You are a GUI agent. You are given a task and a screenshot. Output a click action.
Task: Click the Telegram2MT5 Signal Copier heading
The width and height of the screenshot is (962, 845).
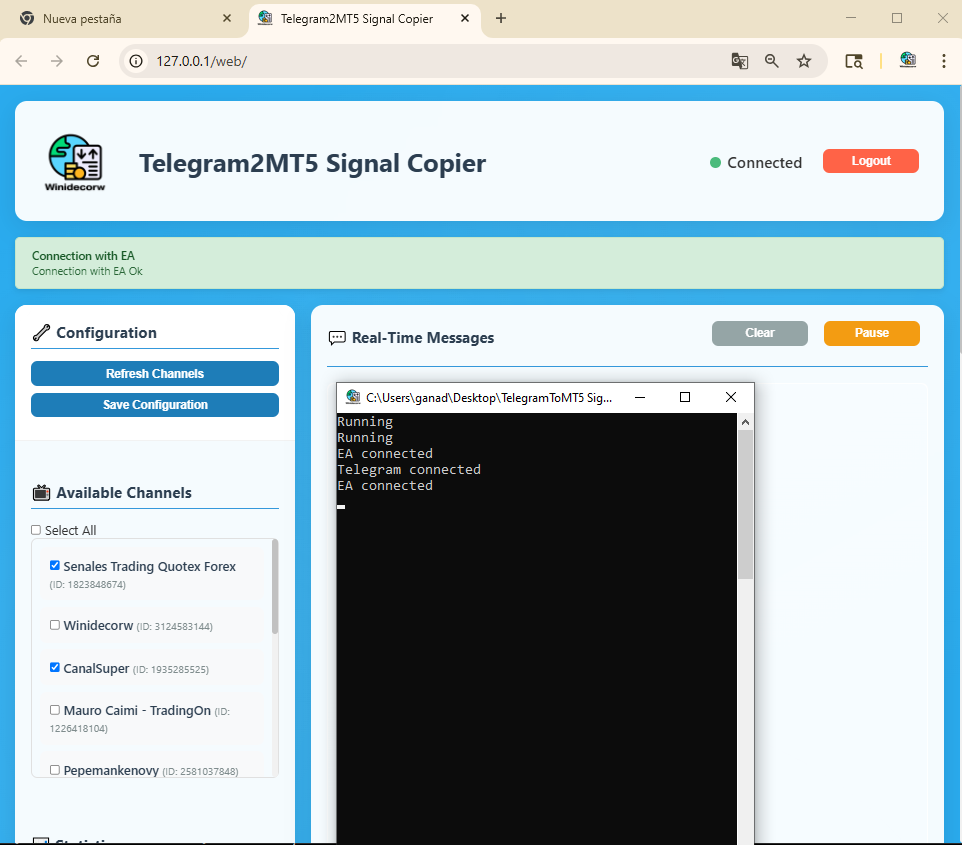[x=312, y=163]
